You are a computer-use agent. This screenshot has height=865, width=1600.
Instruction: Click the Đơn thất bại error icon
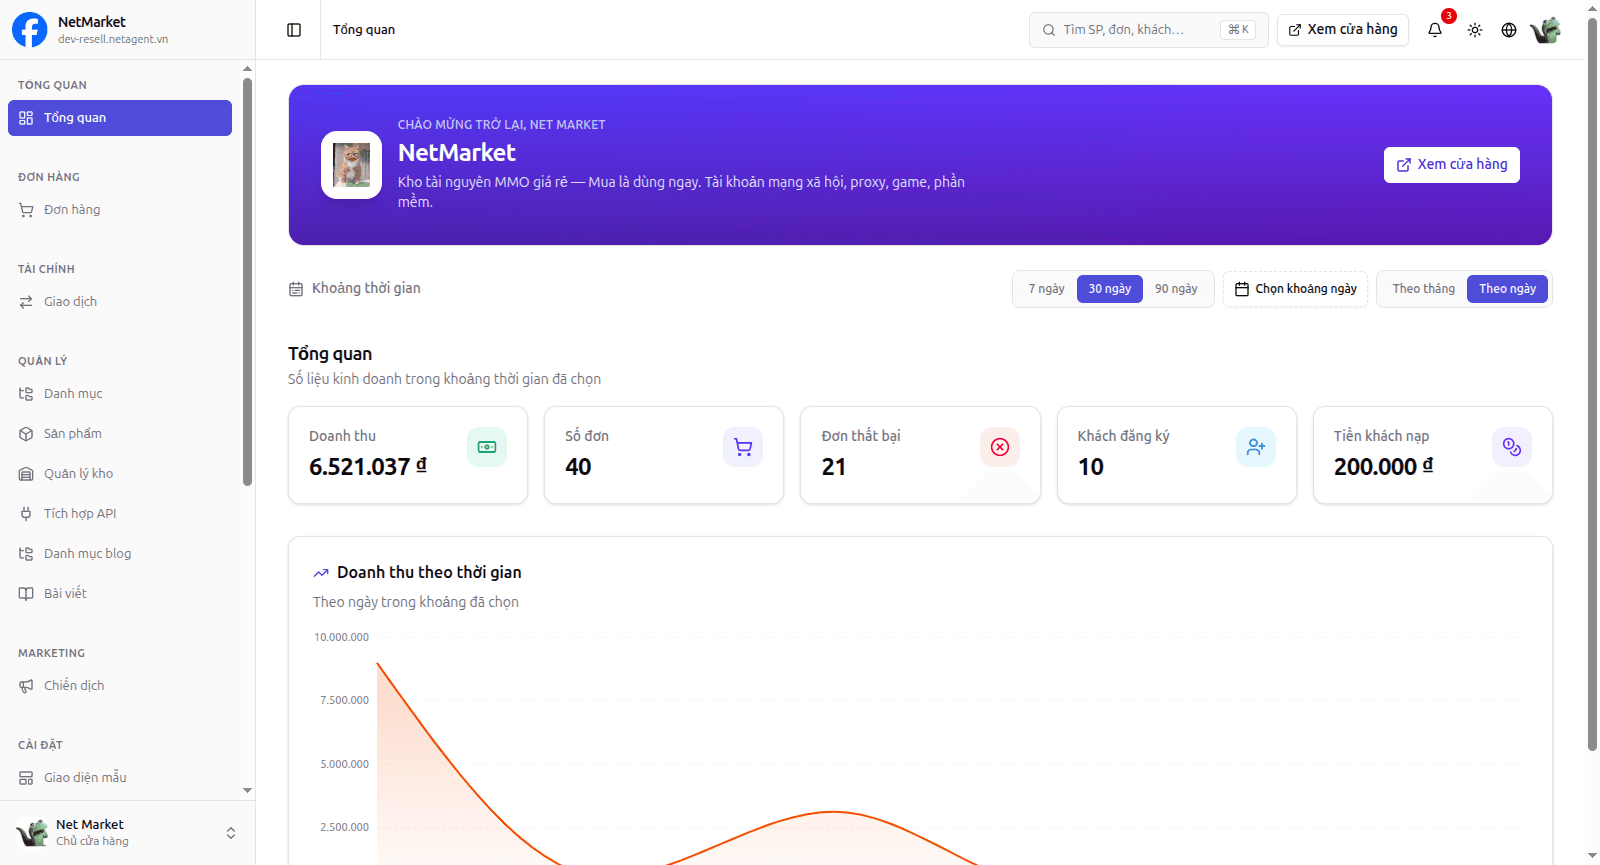point(1000,447)
